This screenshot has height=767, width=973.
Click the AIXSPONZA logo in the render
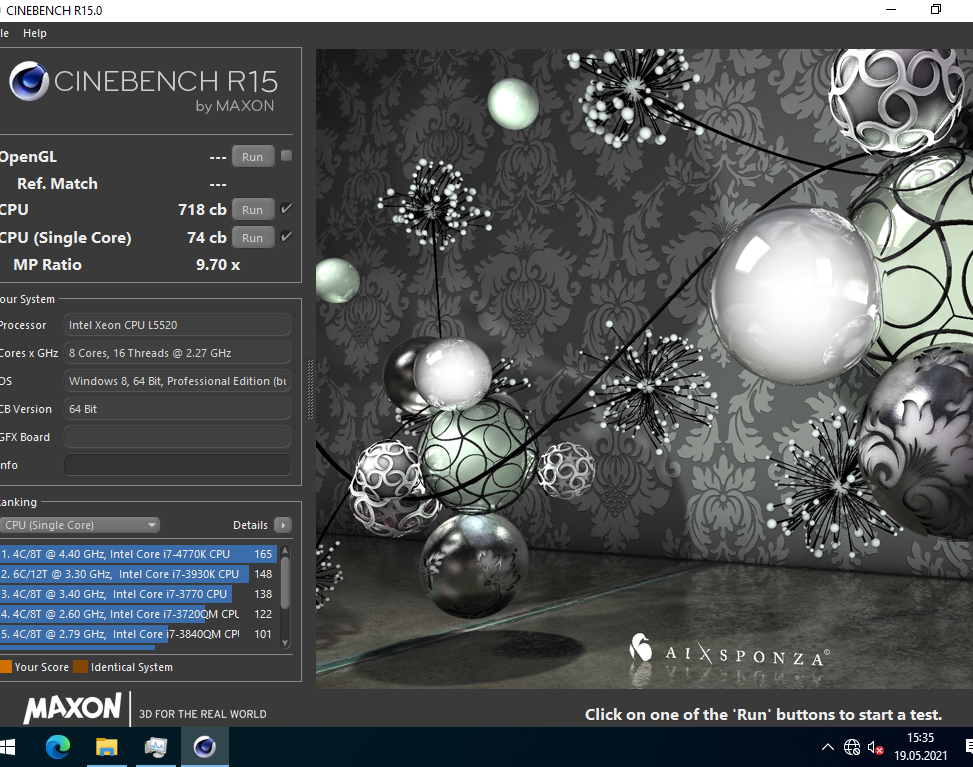(x=729, y=650)
